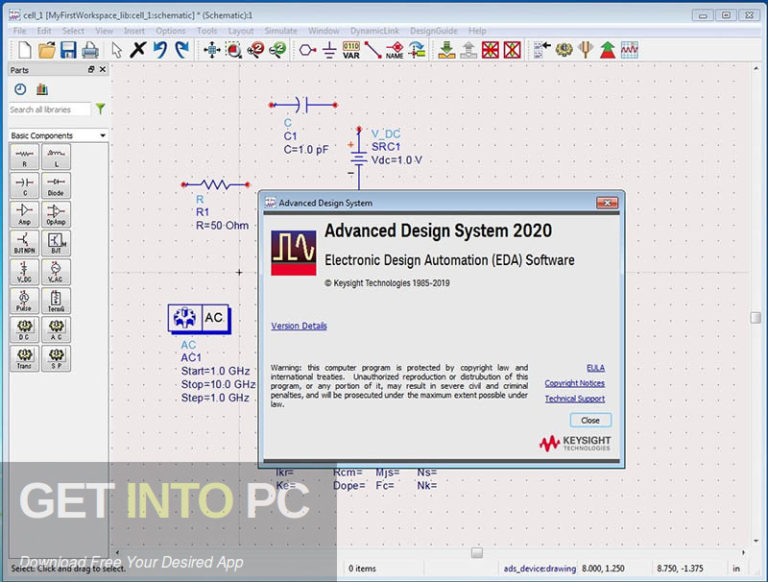
Task: Click the vertical scrollbar handle of canvas
Action: coord(755,317)
